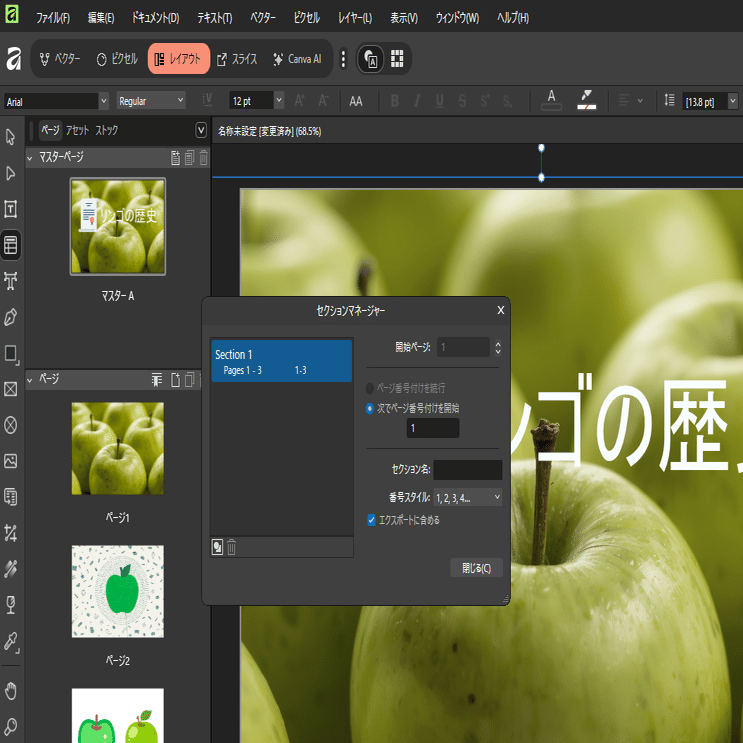Click the grid icon beside persona bar
The width and height of the screenshot is (743, 743).
click(397, 59)
